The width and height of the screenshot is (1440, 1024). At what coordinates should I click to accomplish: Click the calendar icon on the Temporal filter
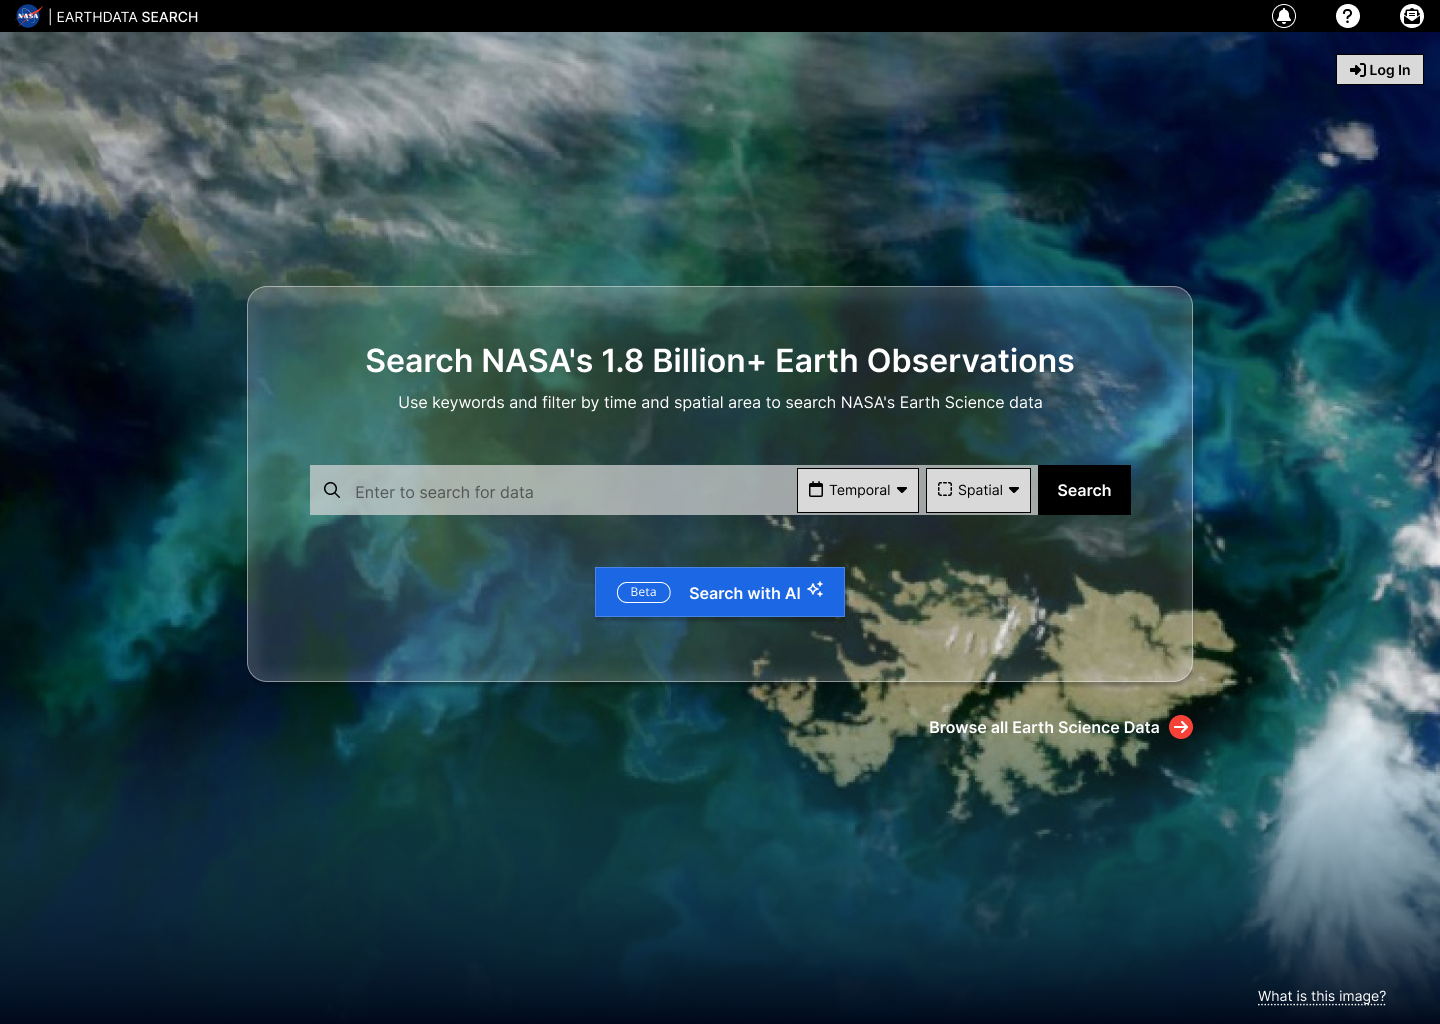[x=818, y=490]
